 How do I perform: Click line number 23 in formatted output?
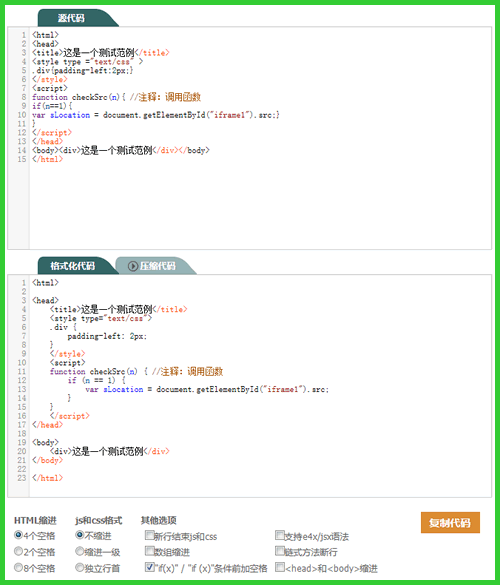(22, 478)
